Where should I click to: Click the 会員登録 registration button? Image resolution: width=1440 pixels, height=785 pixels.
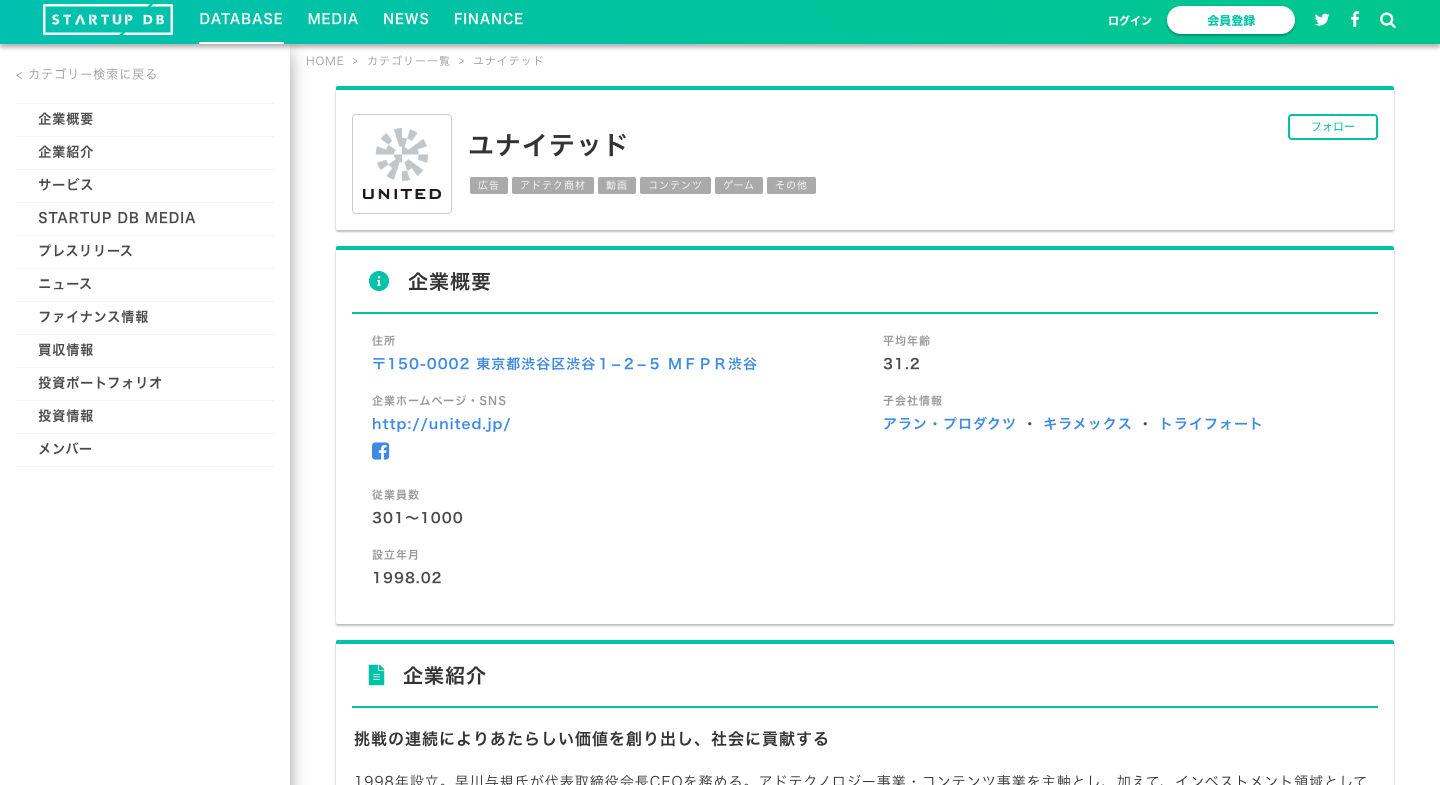pos(1231,20)
